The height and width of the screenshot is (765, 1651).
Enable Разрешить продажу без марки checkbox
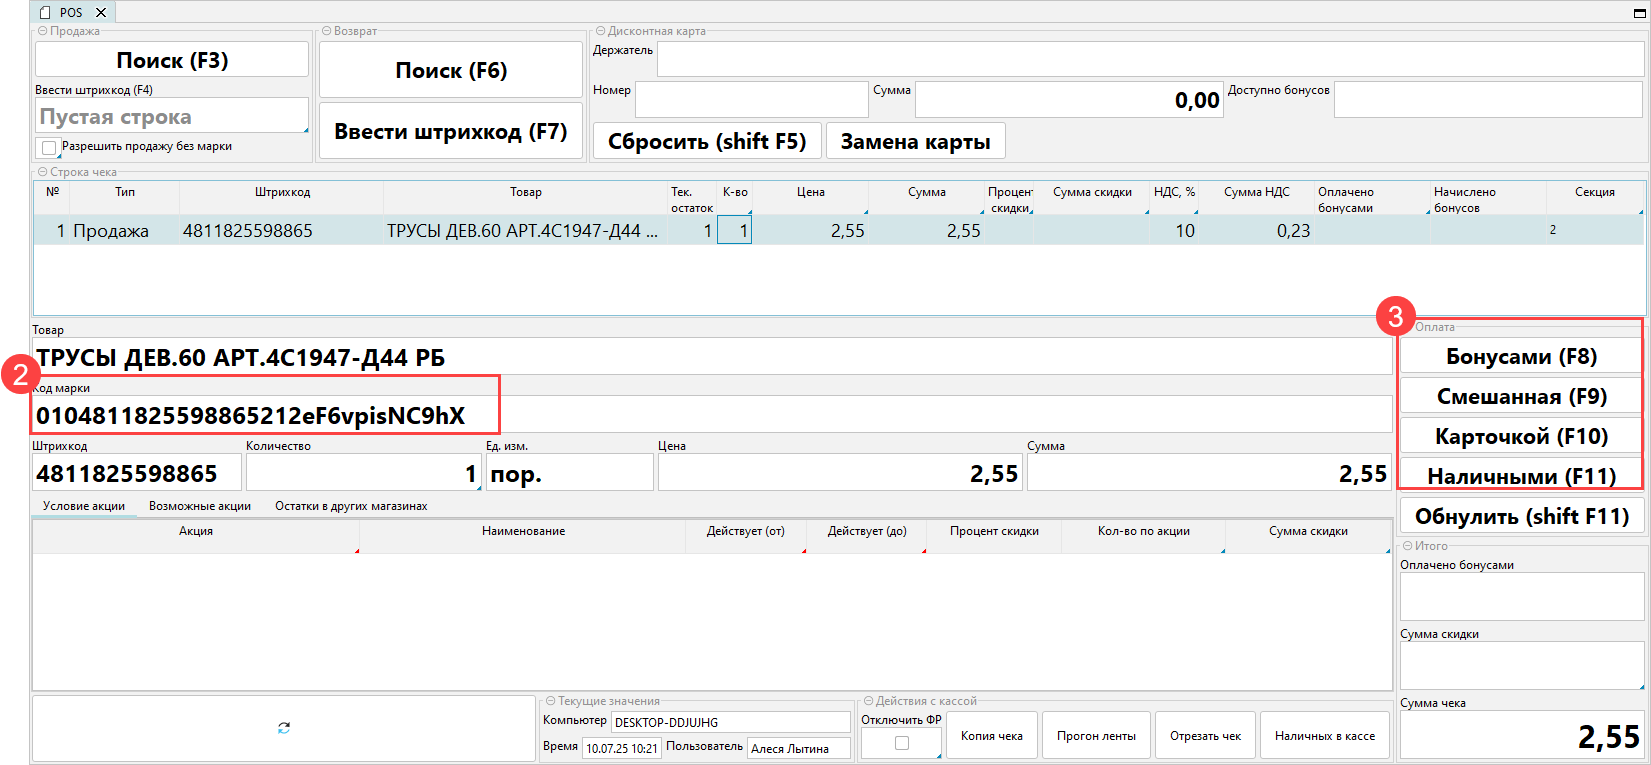(x=49, y=148)
